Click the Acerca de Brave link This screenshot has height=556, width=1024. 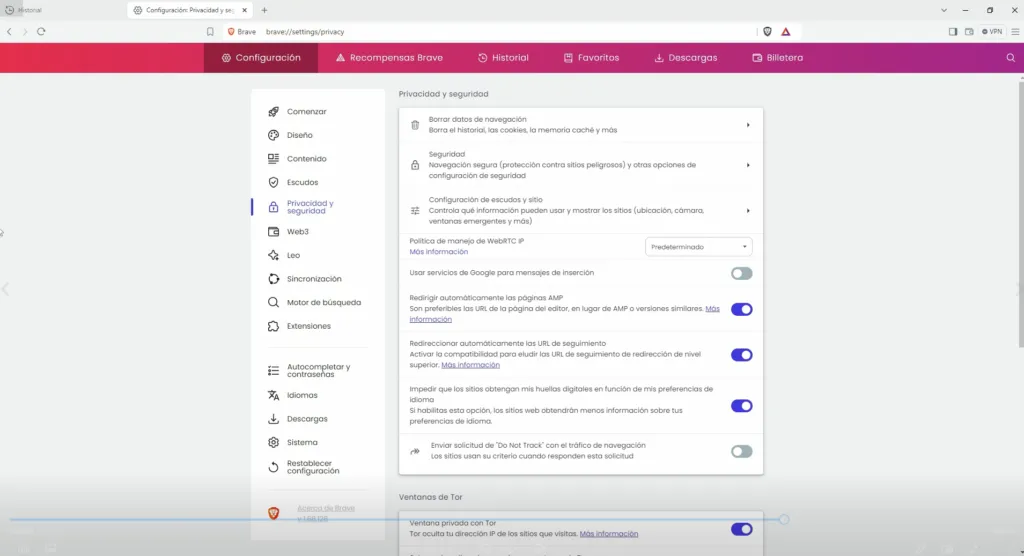[x=326, y=508]
